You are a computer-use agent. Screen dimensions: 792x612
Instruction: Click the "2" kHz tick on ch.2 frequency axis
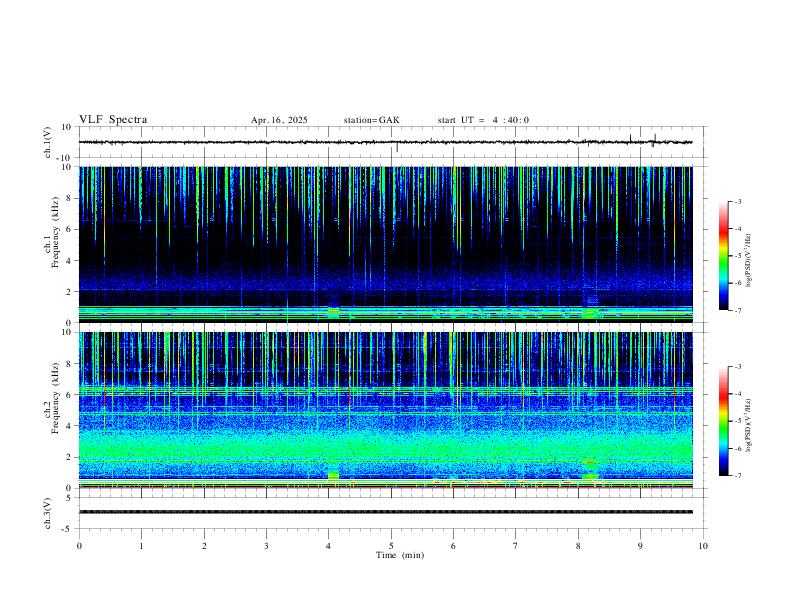[x=69, y=457]
